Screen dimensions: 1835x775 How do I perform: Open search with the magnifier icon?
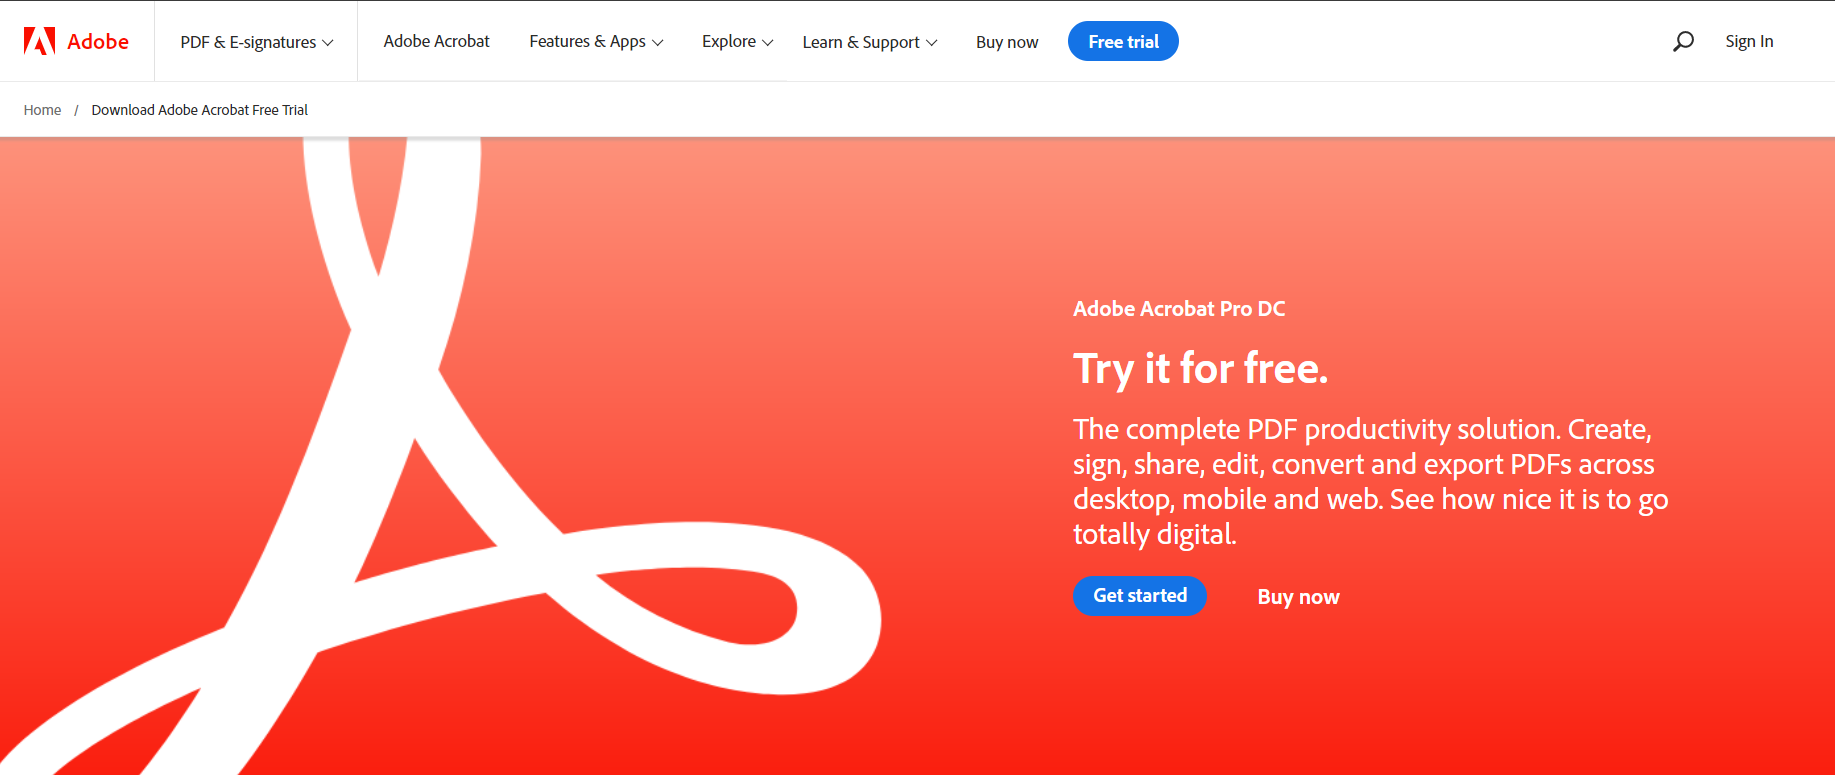(x=1683, y=41)
